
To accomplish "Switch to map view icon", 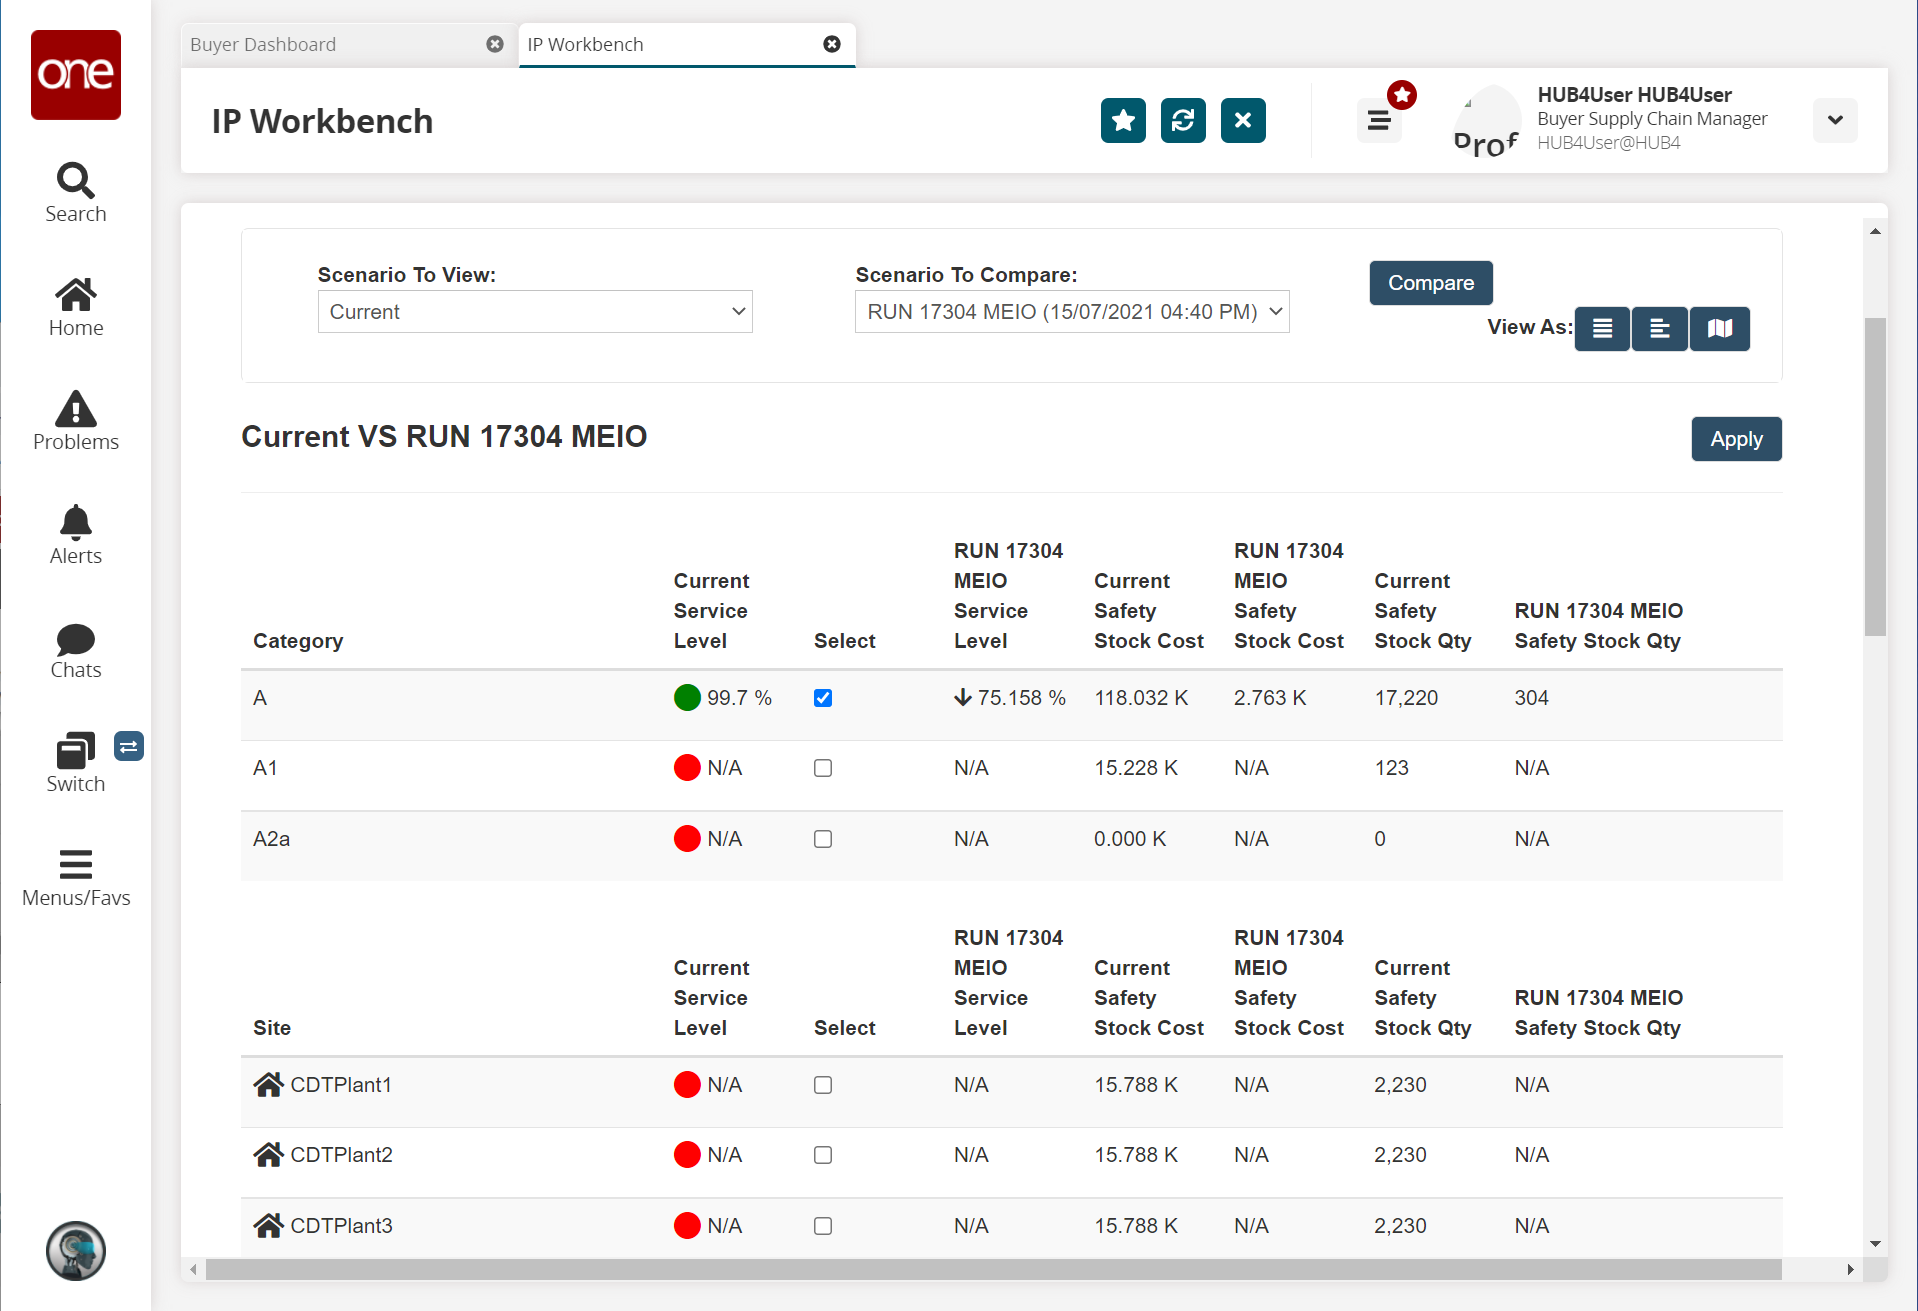I will tap(1719, 329).
